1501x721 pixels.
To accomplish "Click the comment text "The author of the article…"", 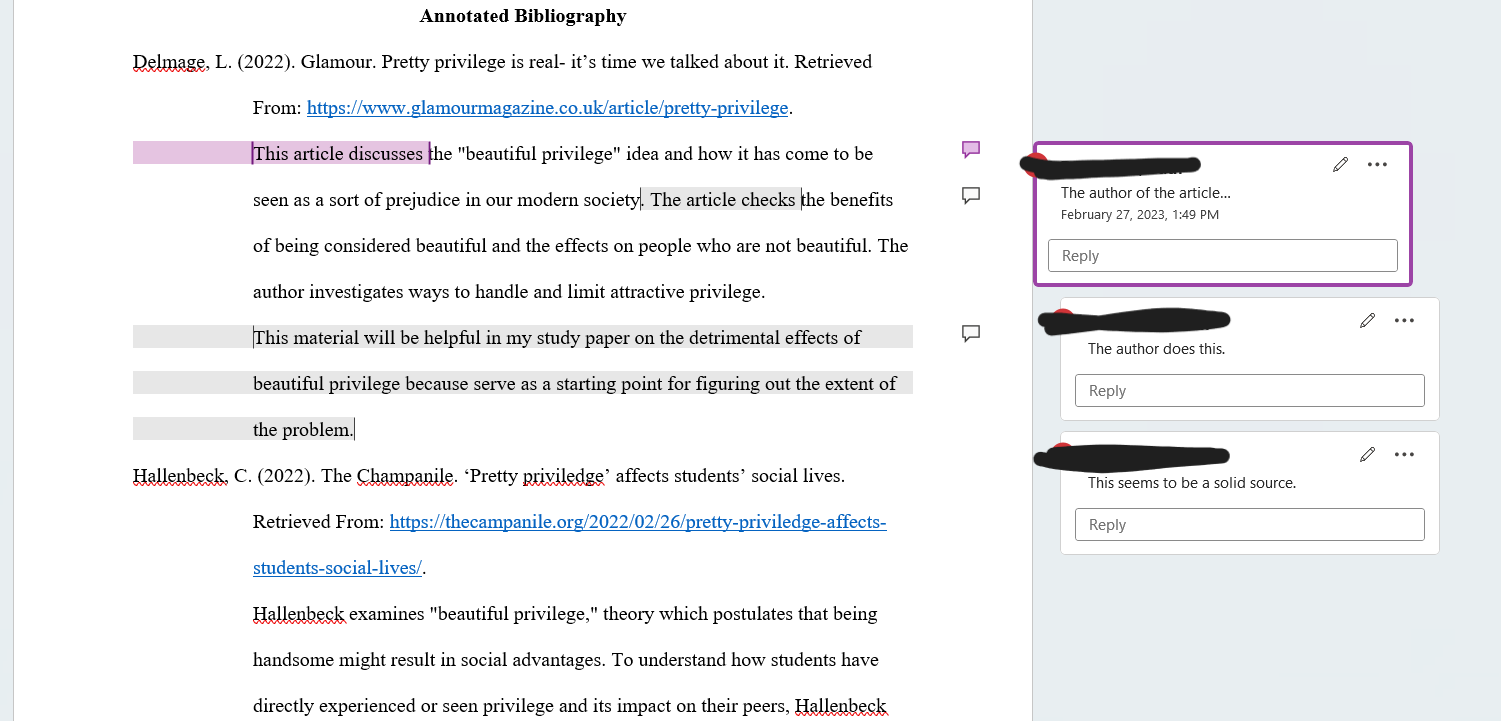I will [x=1146, y=193].
